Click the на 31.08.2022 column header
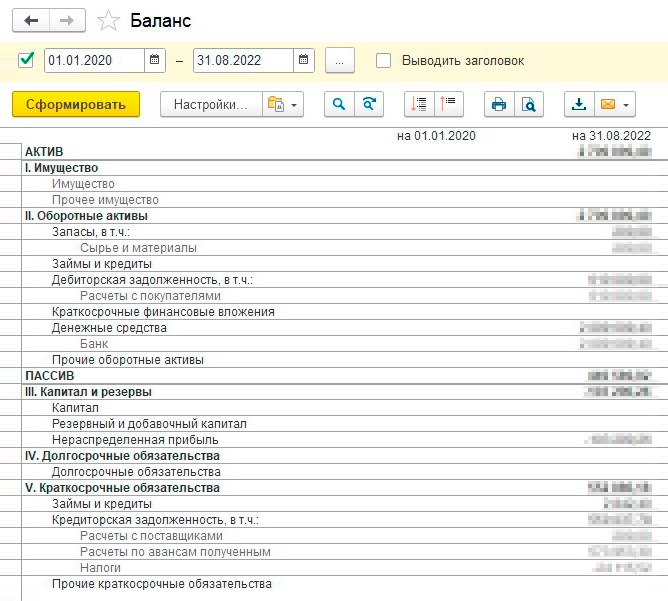The image size is (668, 601). tap(611, 136)
